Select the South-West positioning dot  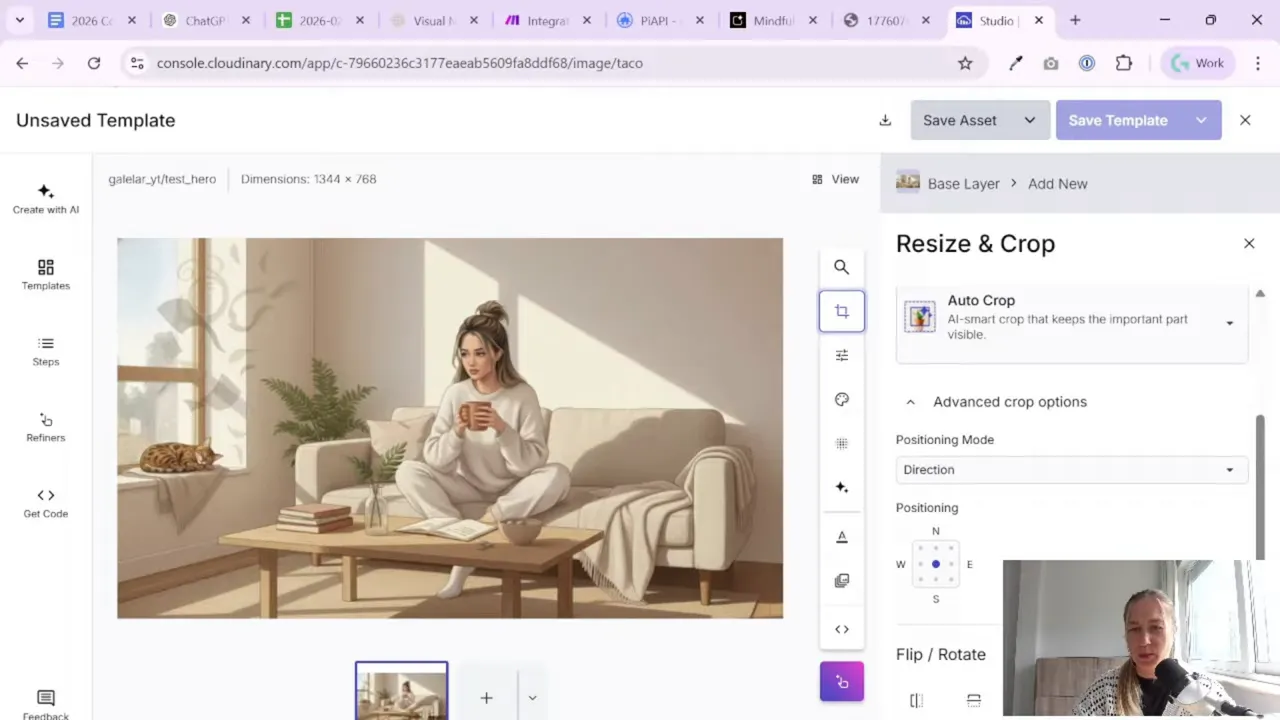click(x=921, y=579)
